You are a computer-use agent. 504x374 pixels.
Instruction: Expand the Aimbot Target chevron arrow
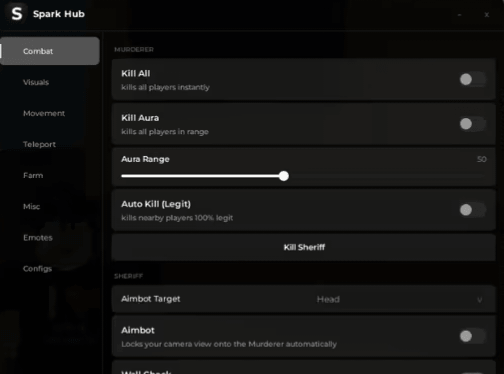(480, 300)
